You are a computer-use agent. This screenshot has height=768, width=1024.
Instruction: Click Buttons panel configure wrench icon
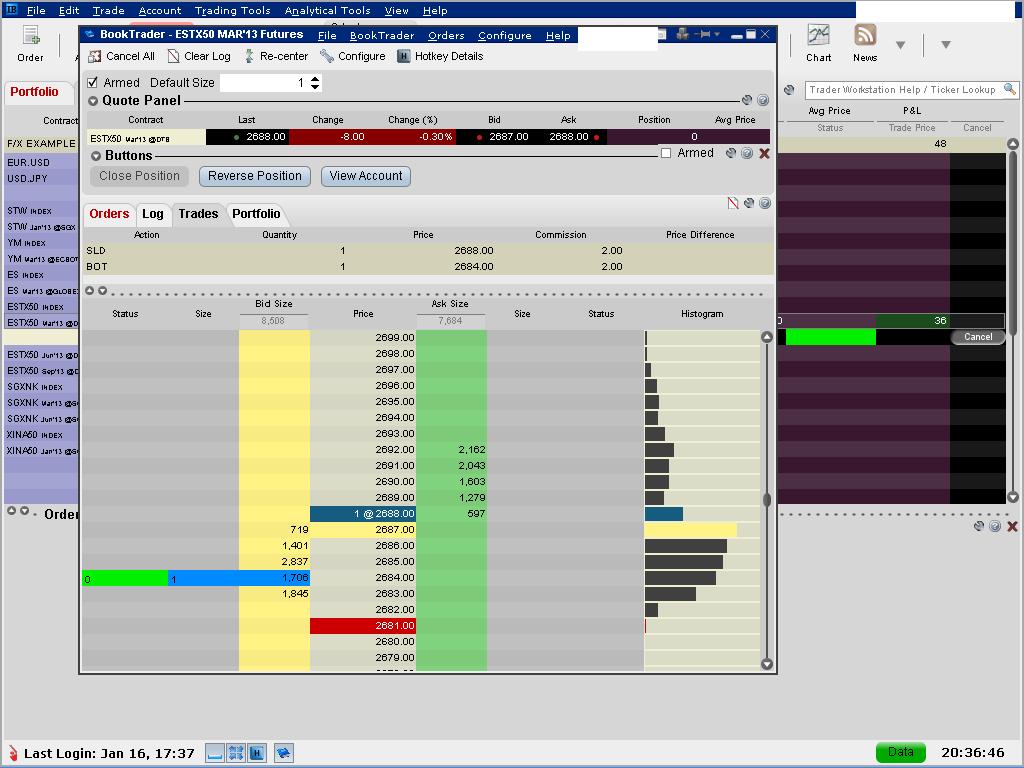click(731, 153)
